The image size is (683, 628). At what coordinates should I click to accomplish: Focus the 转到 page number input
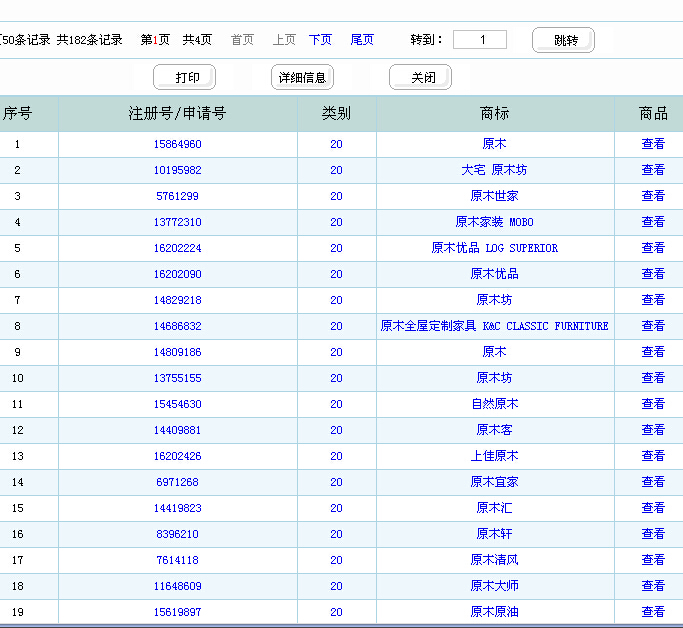(x=480, y=40)
